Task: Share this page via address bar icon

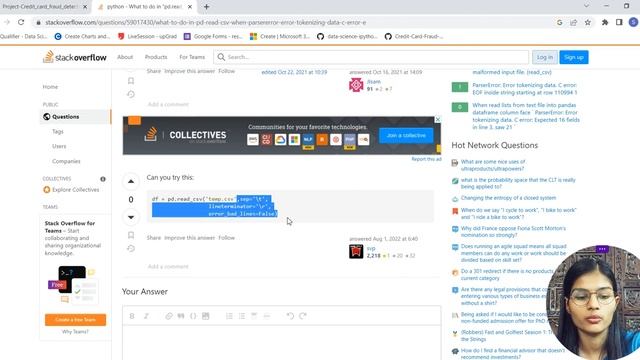Action: coord(573,22)
